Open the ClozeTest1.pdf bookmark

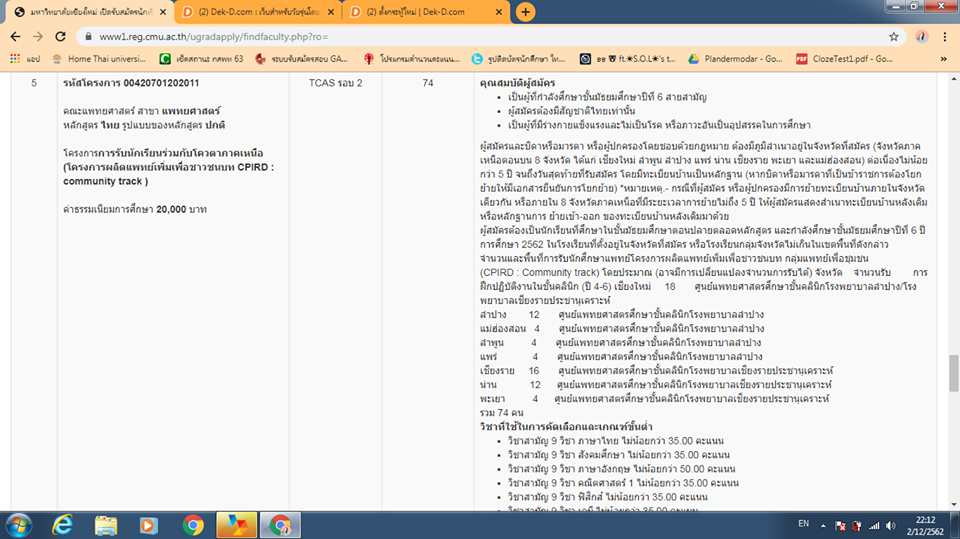point(844,59)
